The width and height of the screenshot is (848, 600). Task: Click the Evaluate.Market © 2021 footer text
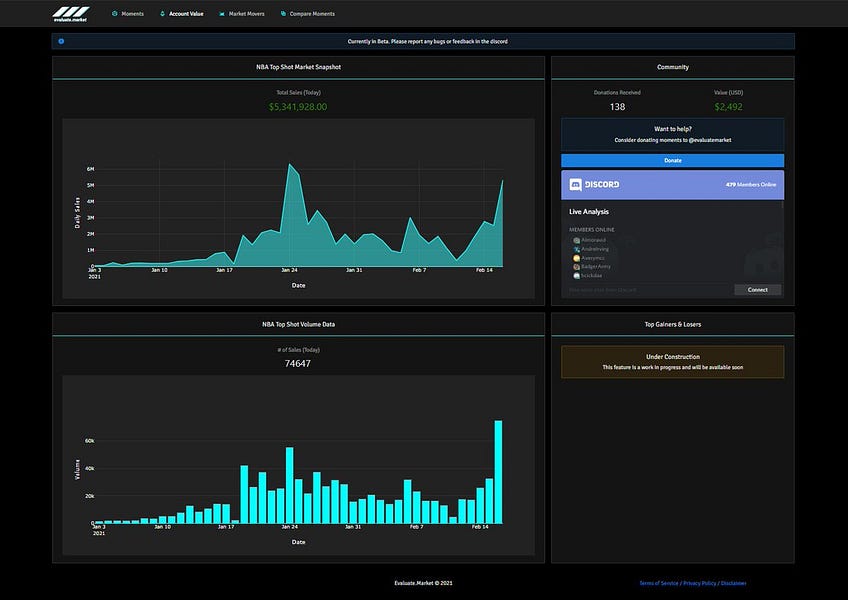coord(423,583)
